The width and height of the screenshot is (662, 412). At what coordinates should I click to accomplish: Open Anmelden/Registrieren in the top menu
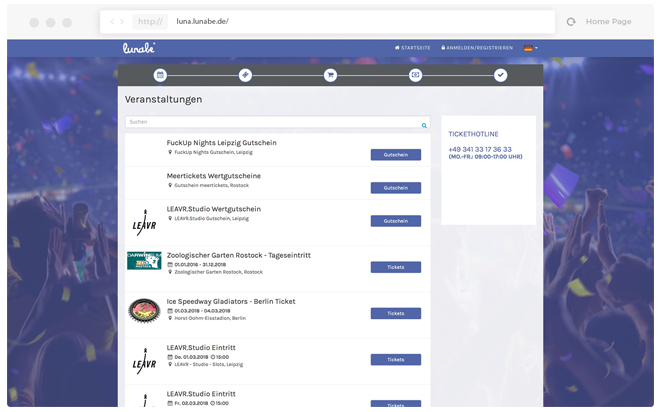477,48
